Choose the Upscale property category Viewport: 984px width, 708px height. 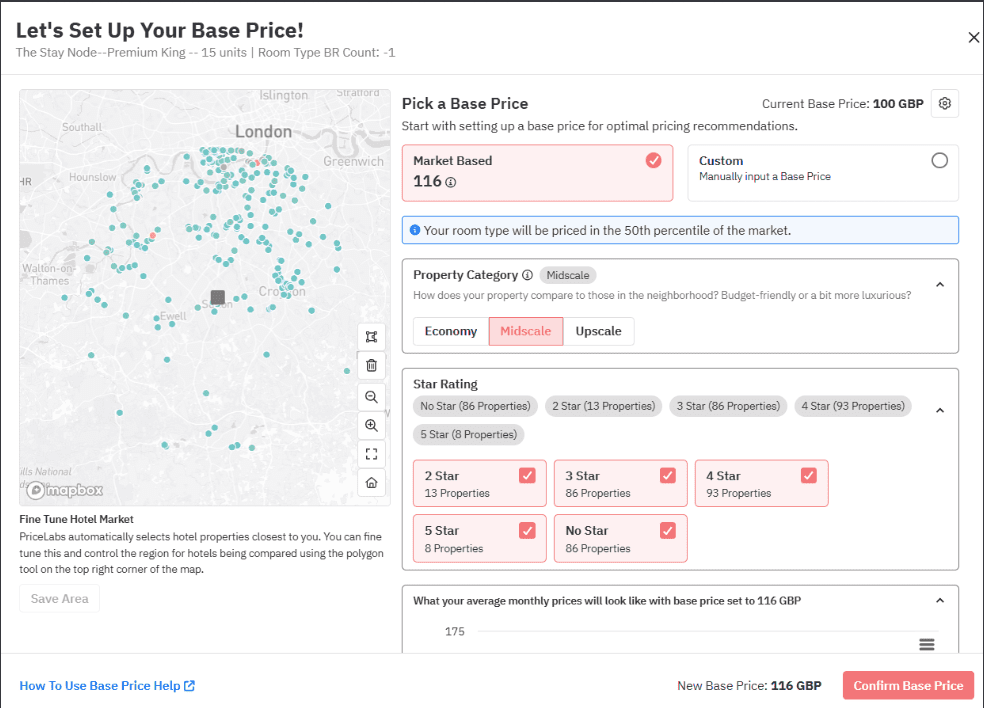598,331
